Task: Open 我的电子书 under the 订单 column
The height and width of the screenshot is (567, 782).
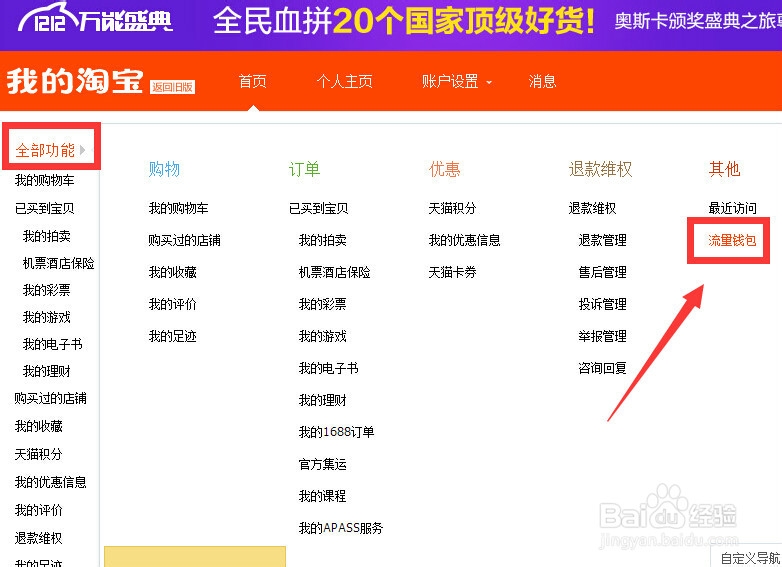Action: point(328,368)
